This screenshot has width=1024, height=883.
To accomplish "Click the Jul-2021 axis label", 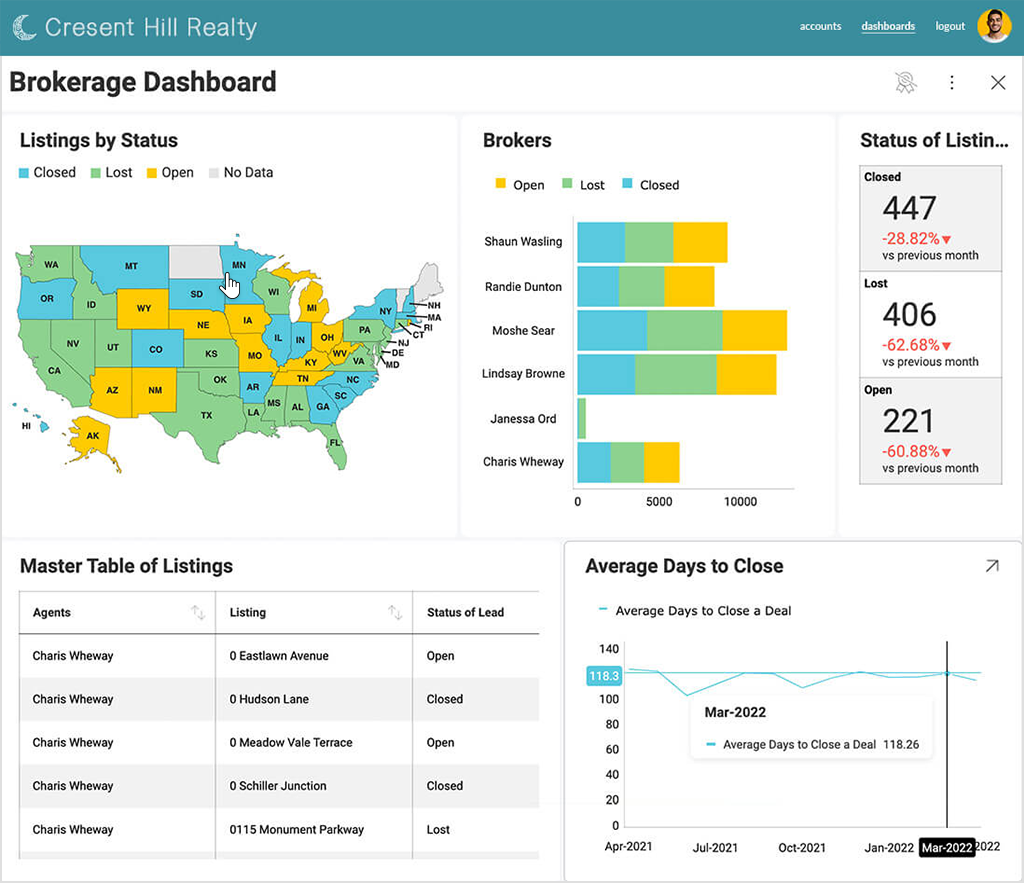I will click(x=714, y=848).
